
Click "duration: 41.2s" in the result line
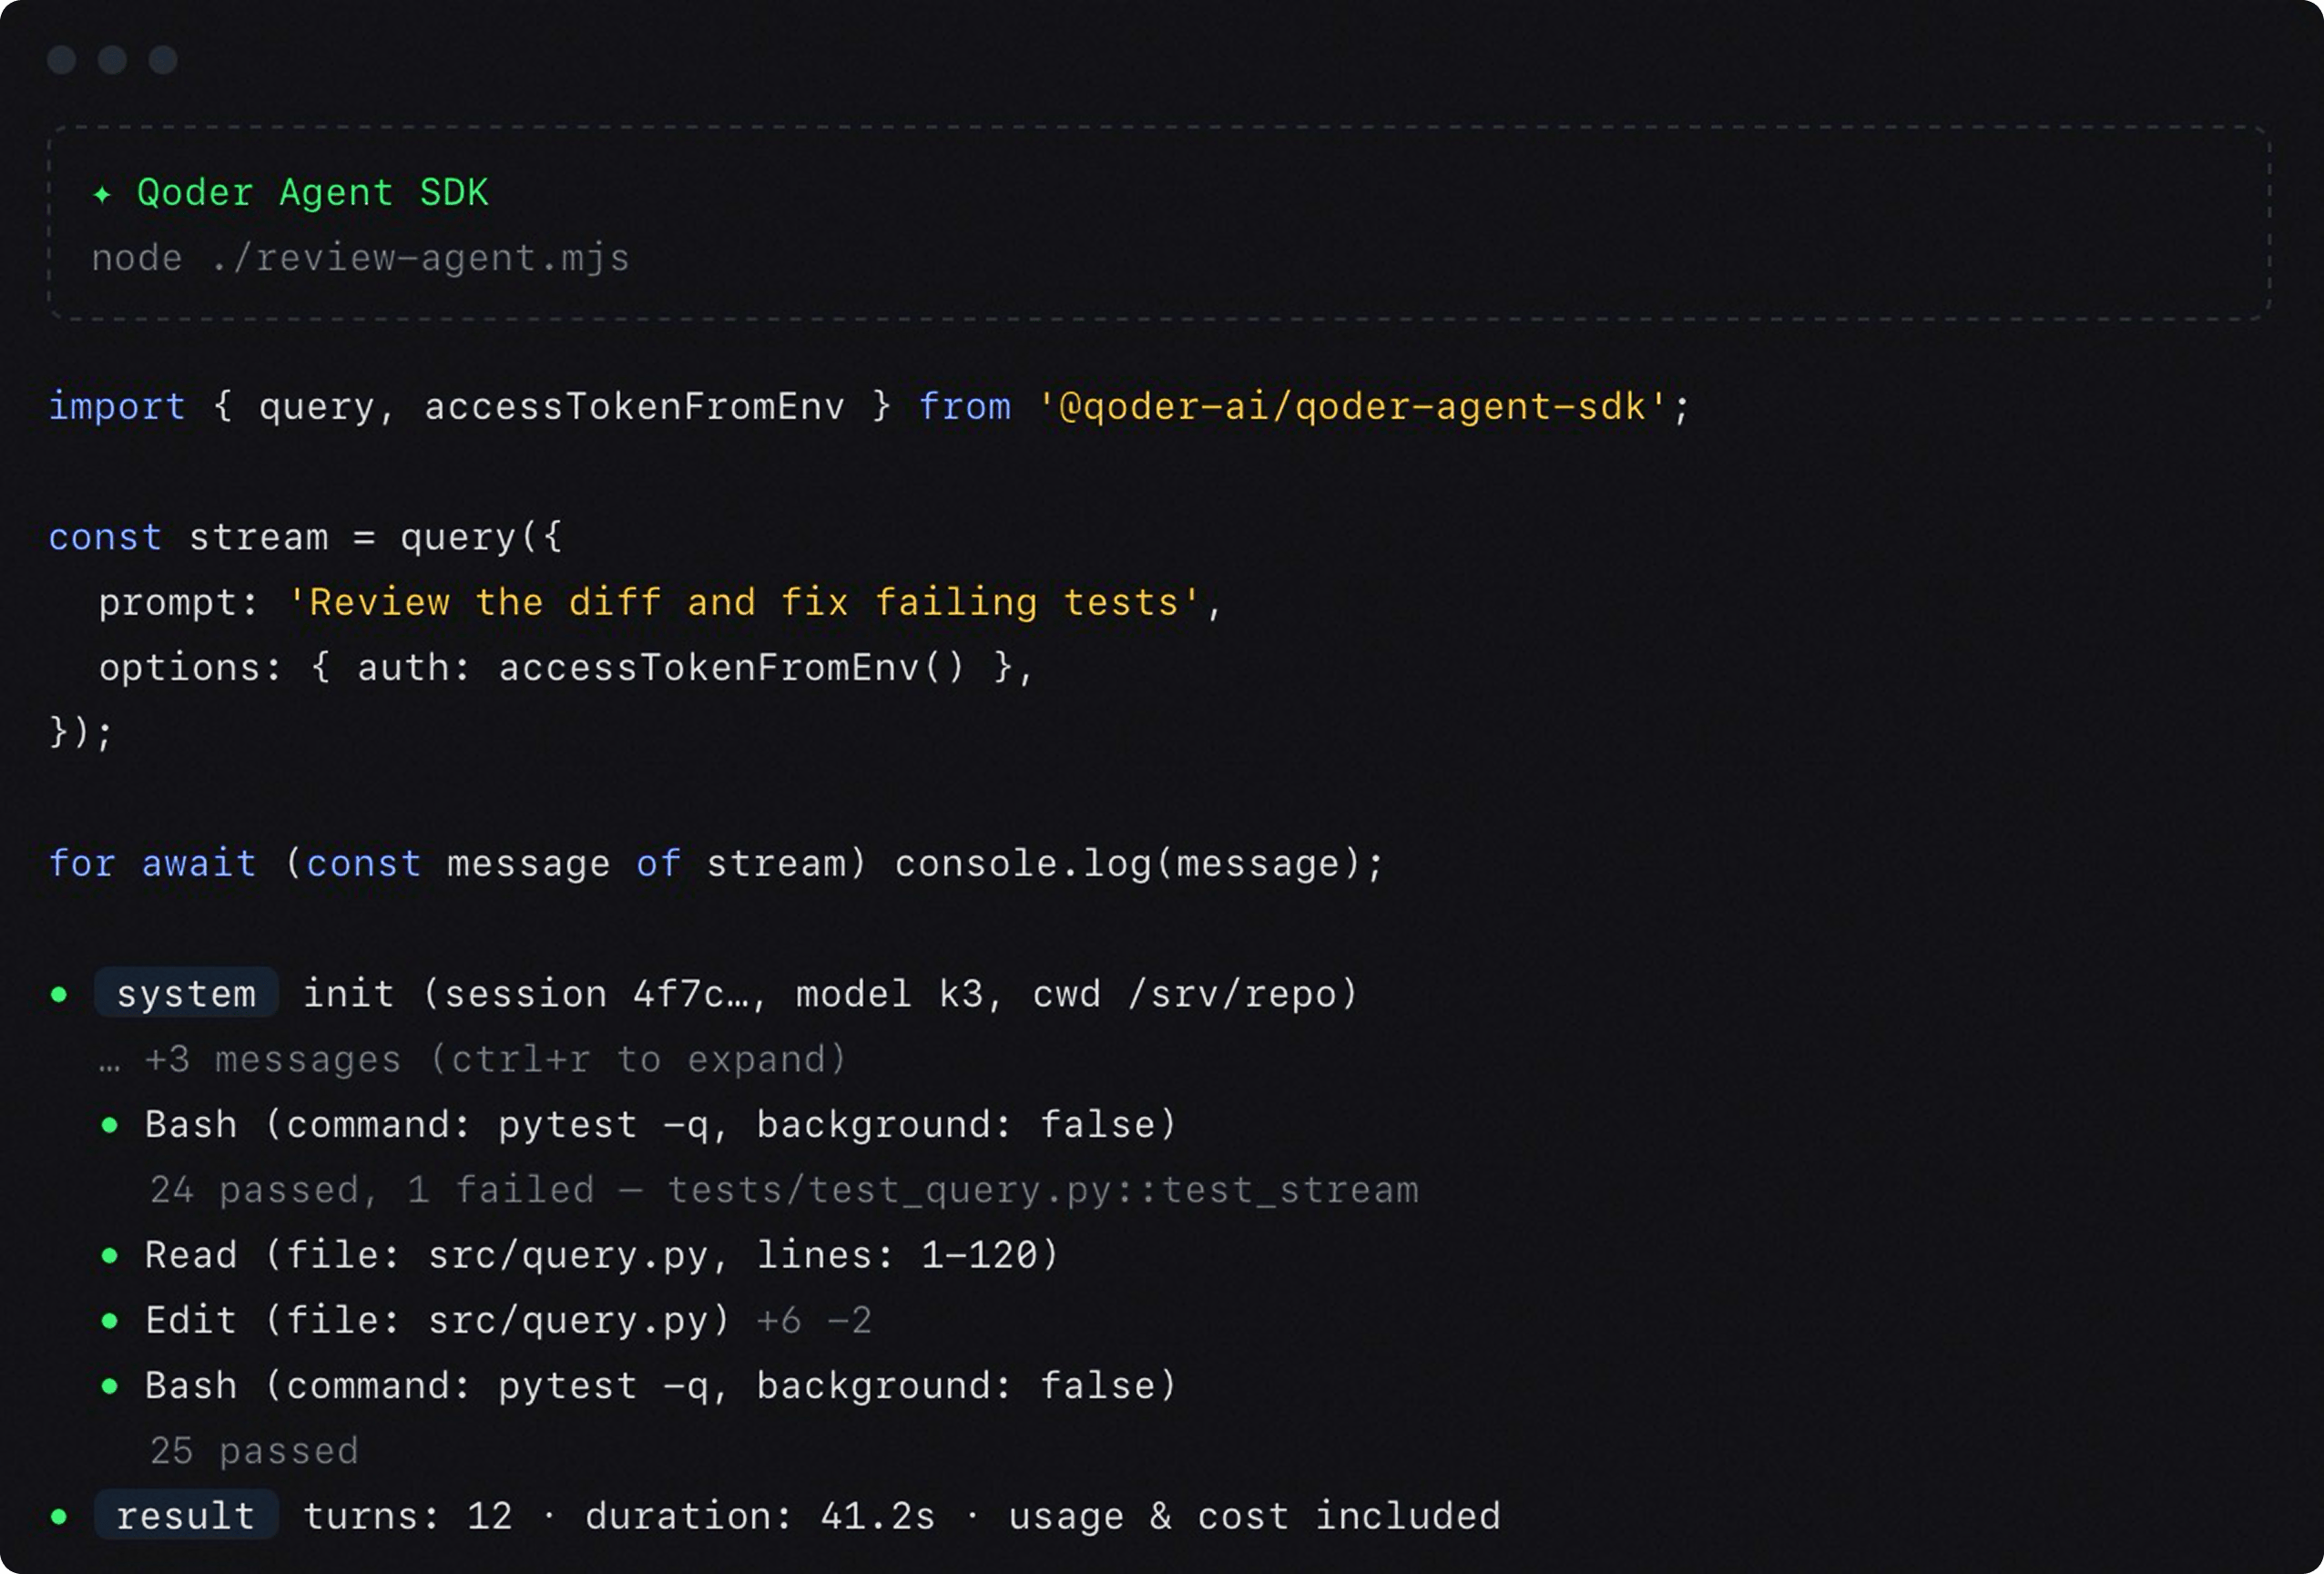click(761, 1516)
